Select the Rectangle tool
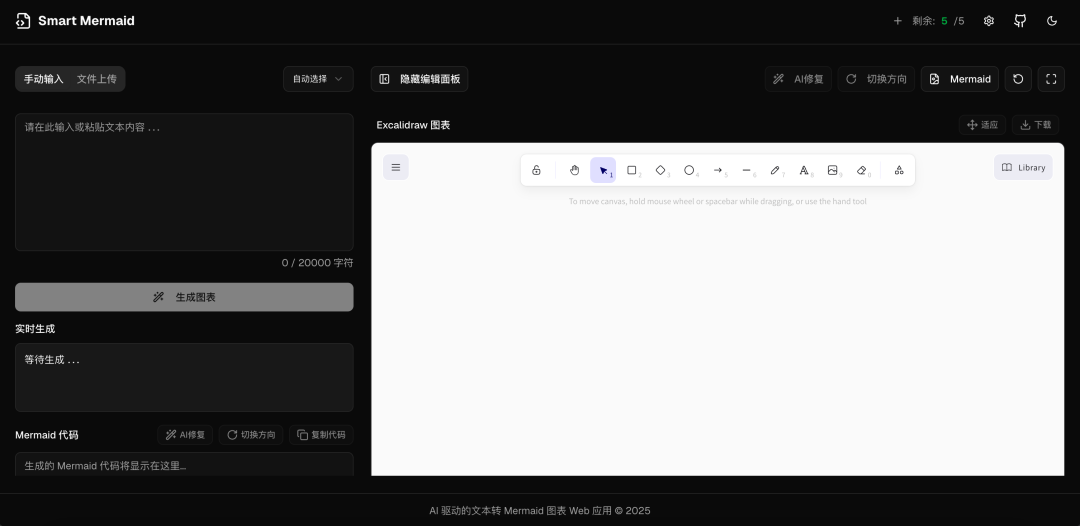Viewport: 1080px width, 526px height. 632,170
